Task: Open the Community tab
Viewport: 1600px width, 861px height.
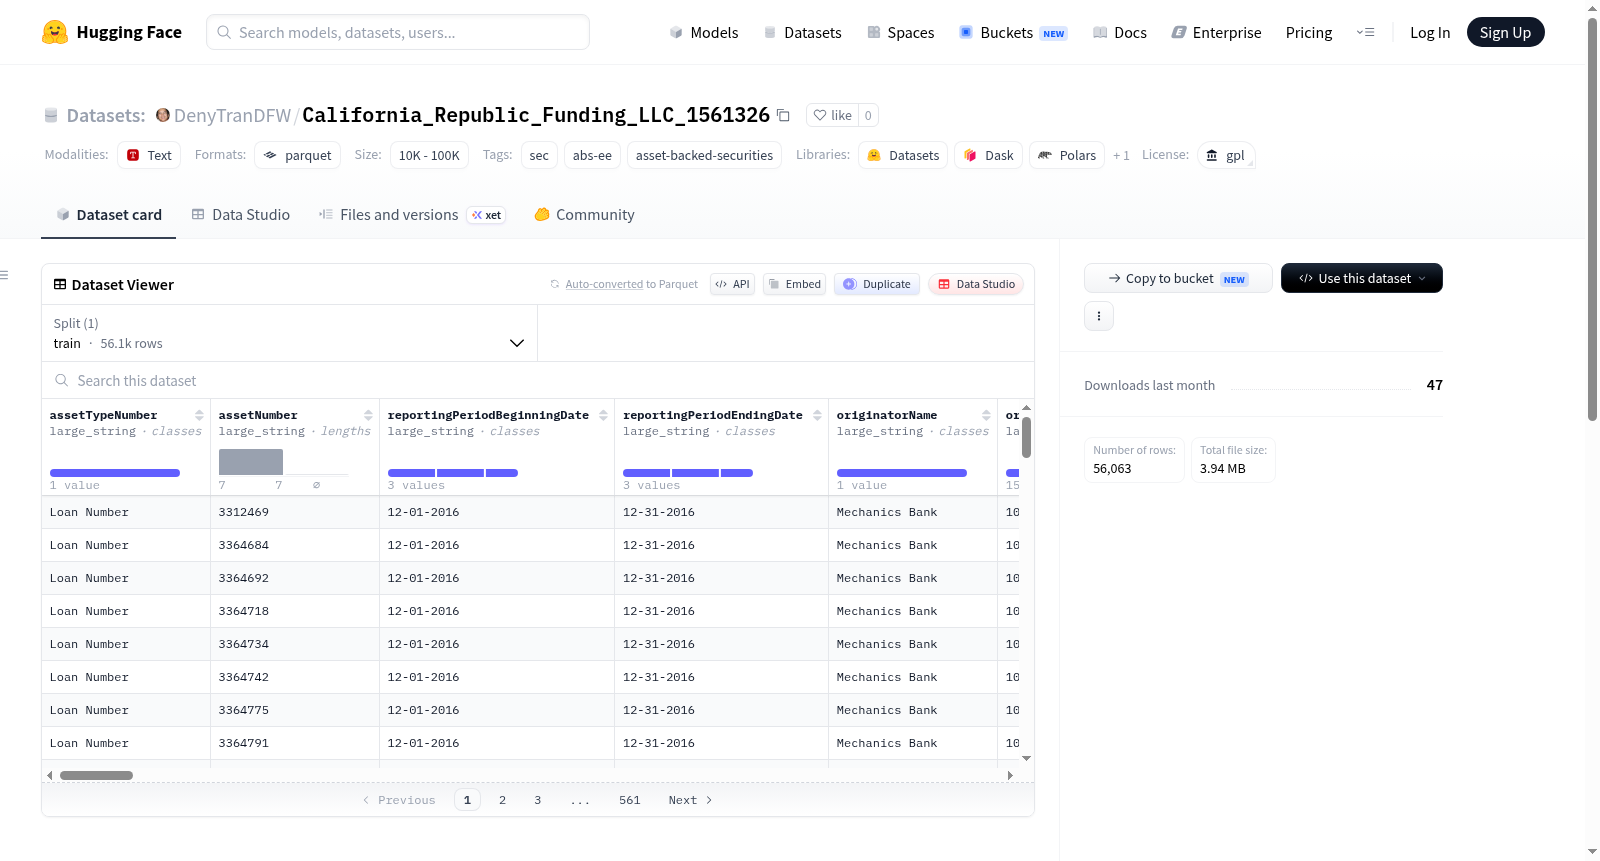Action: coord(584,215)
